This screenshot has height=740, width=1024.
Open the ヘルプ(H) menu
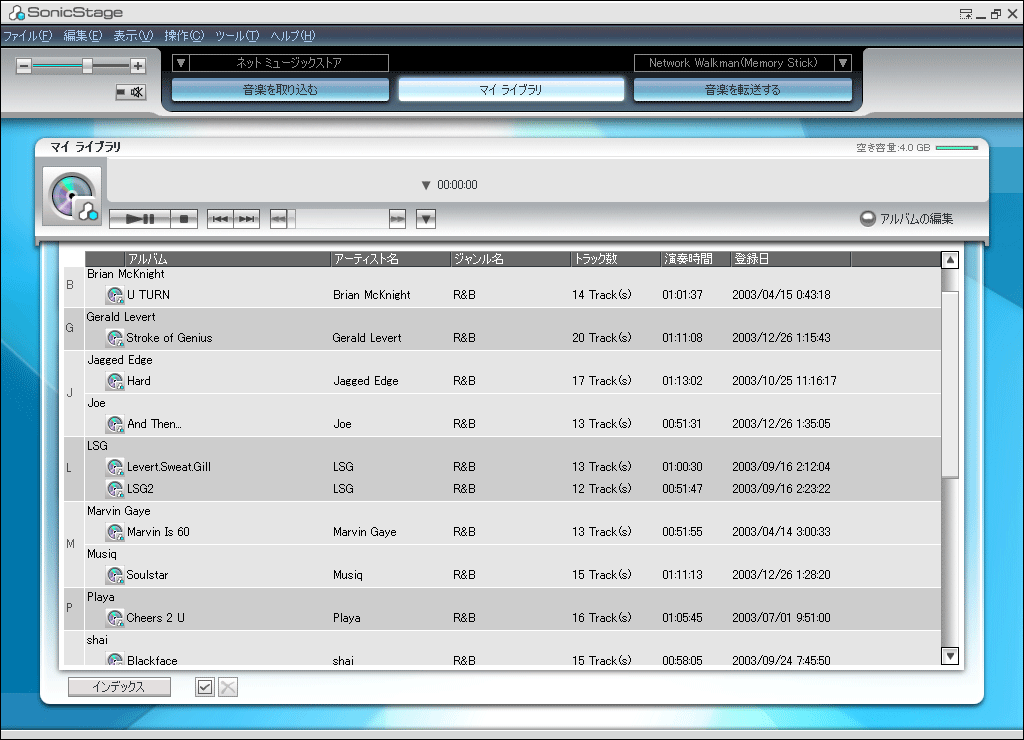click(x=293, y=36)
